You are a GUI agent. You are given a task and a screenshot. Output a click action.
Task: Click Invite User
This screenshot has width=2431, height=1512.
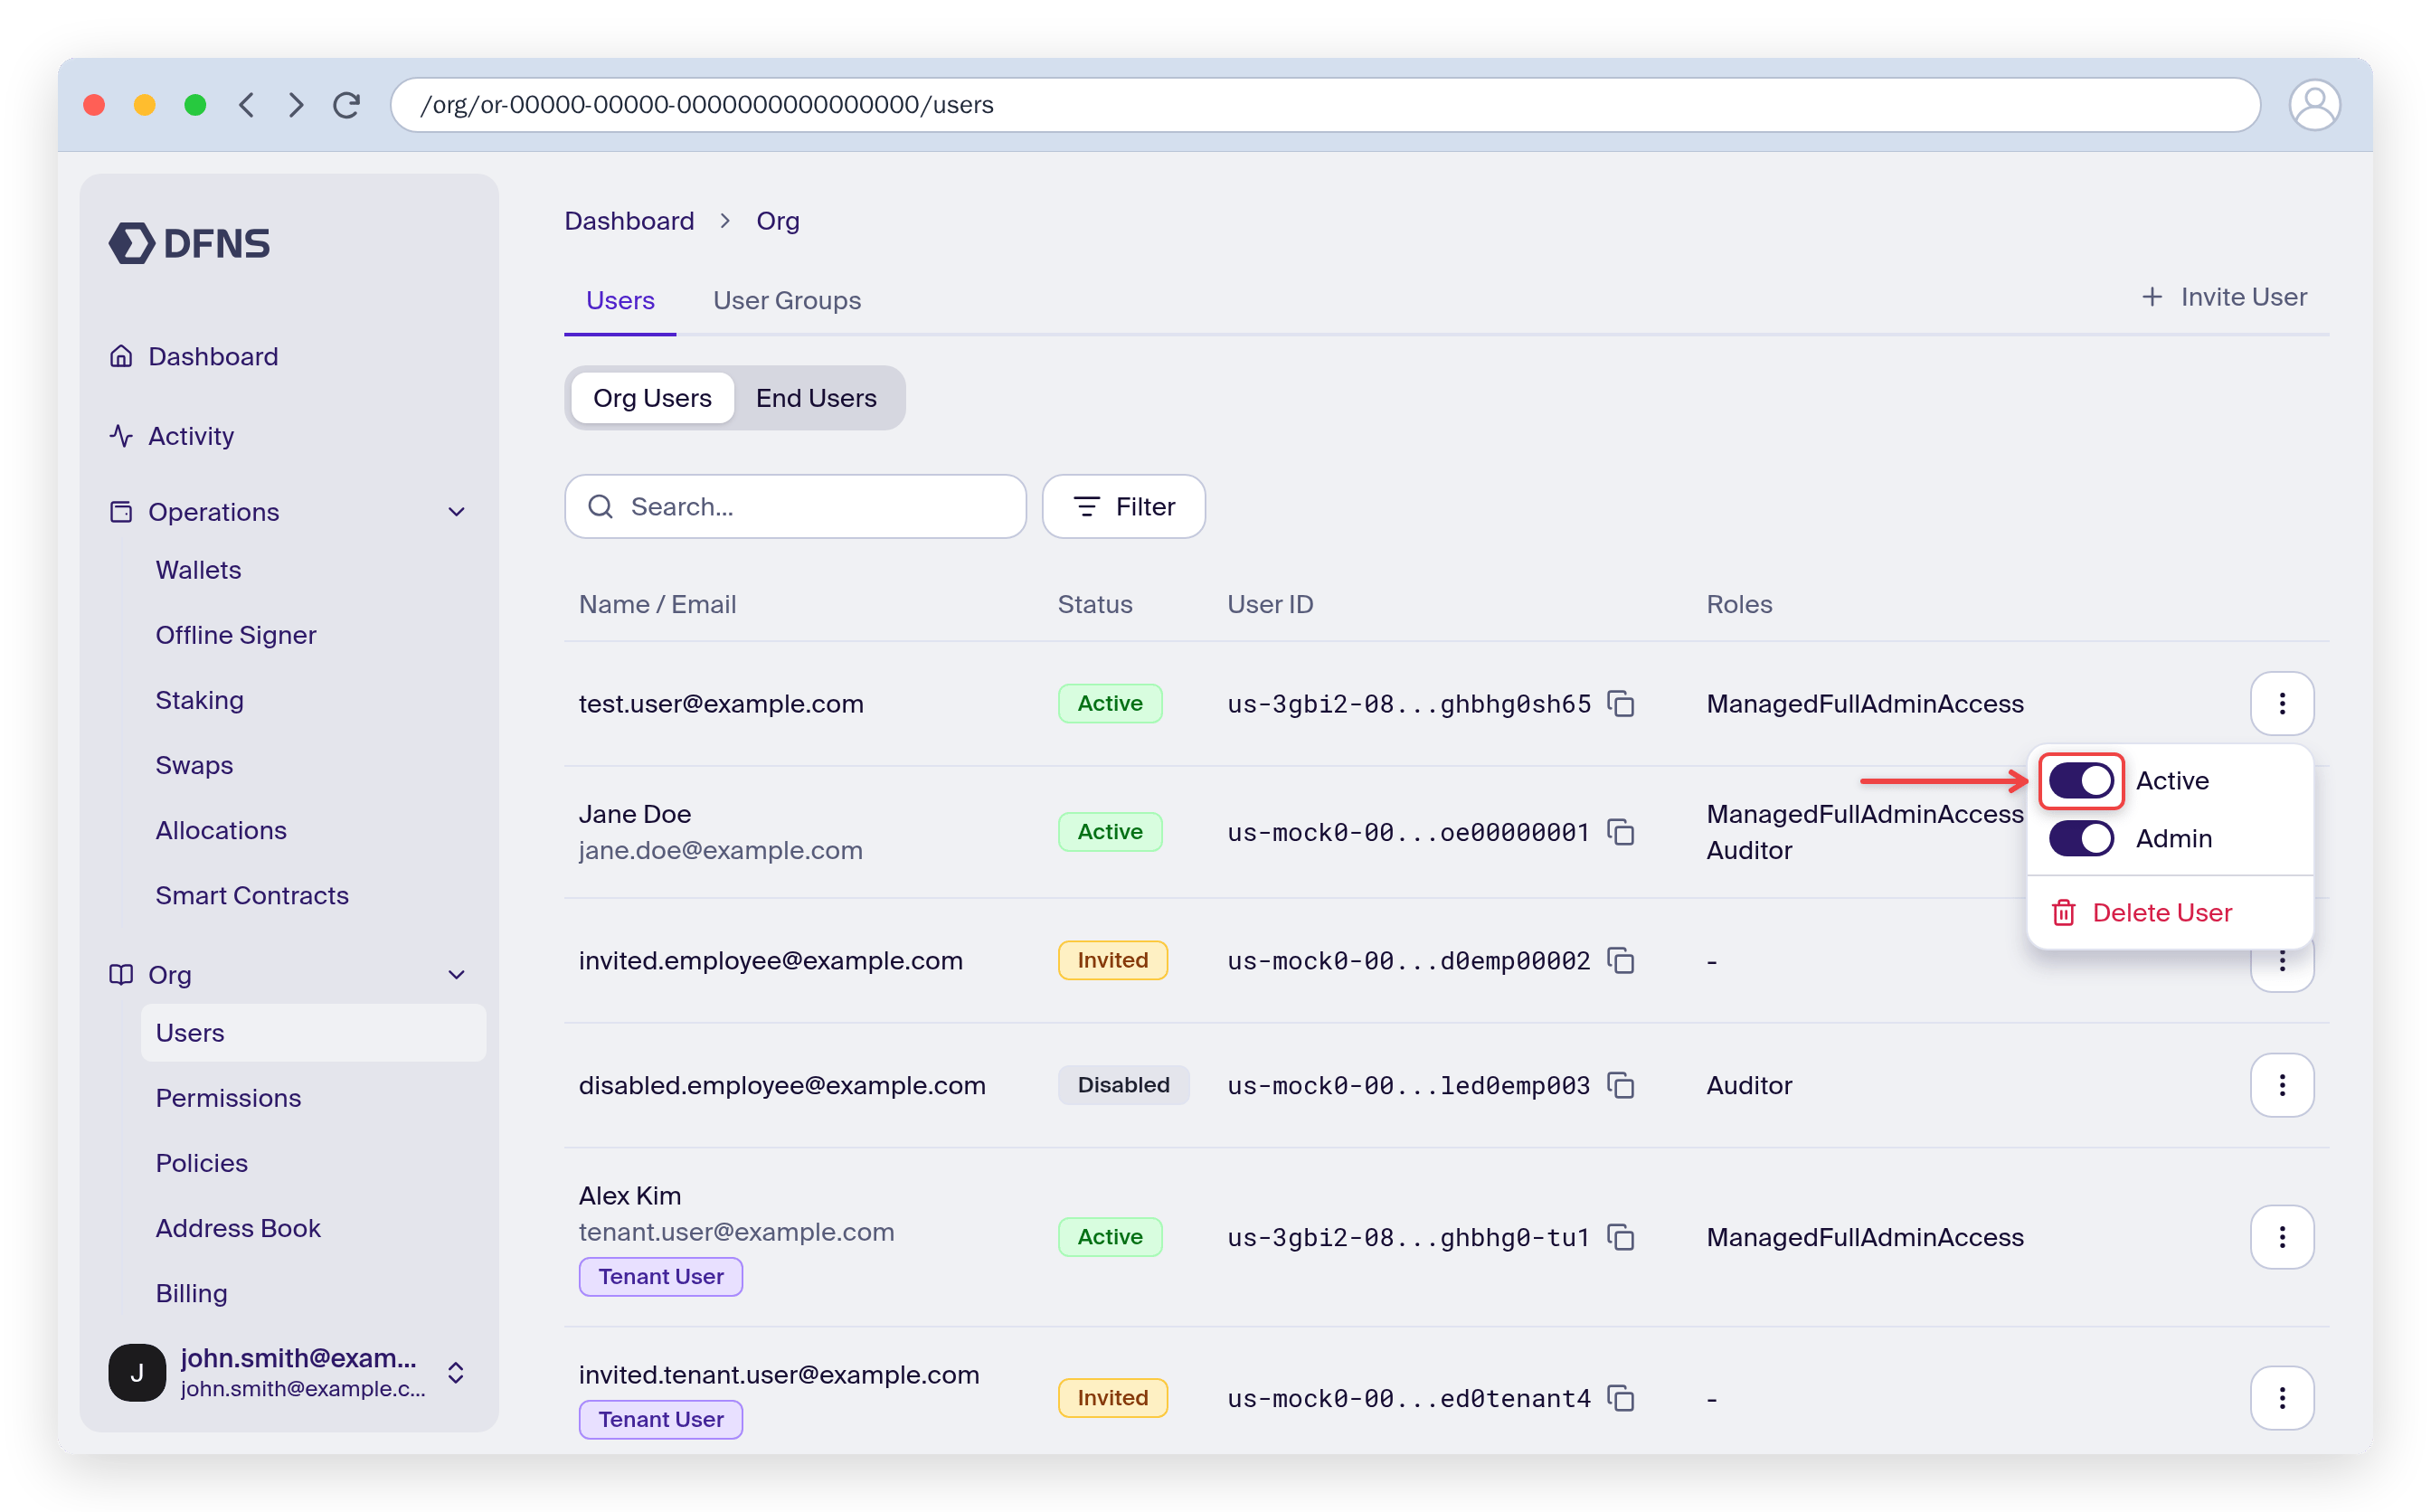click(2223, 297)
